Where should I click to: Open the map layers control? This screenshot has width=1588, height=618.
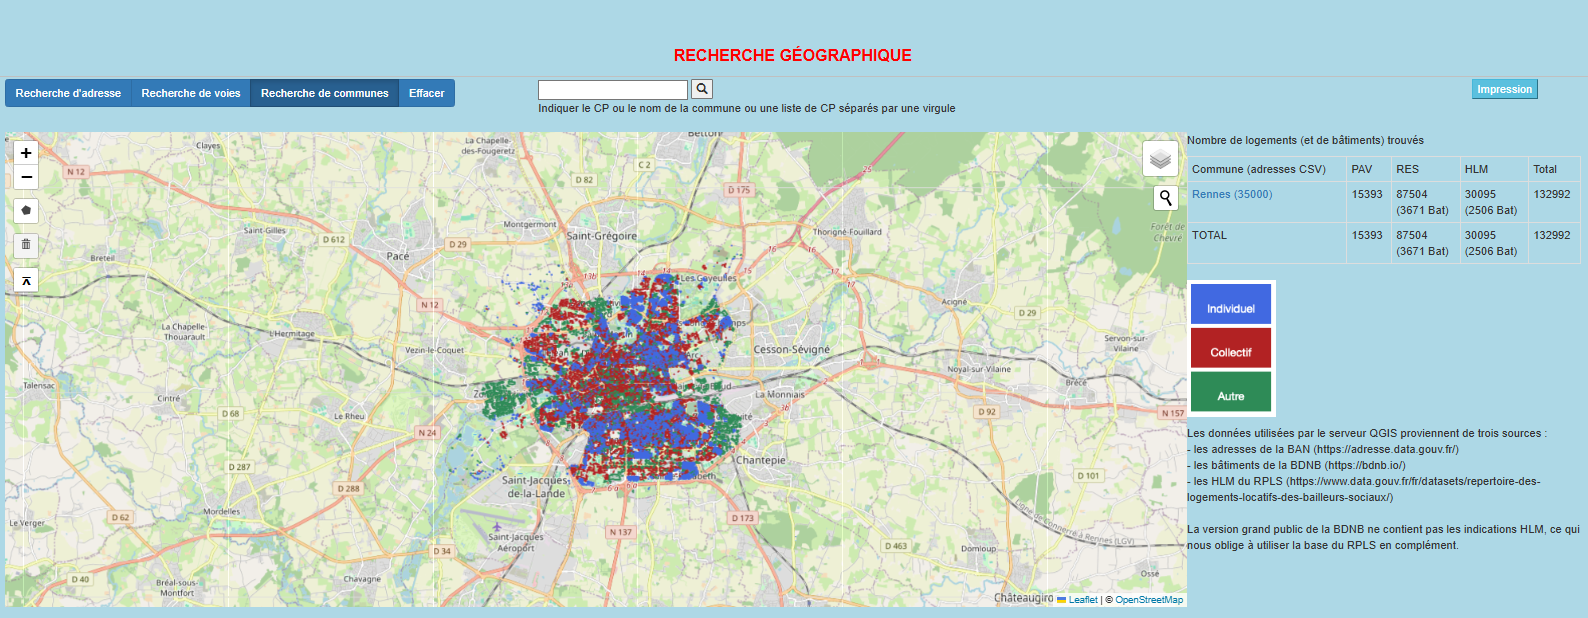1160,158
